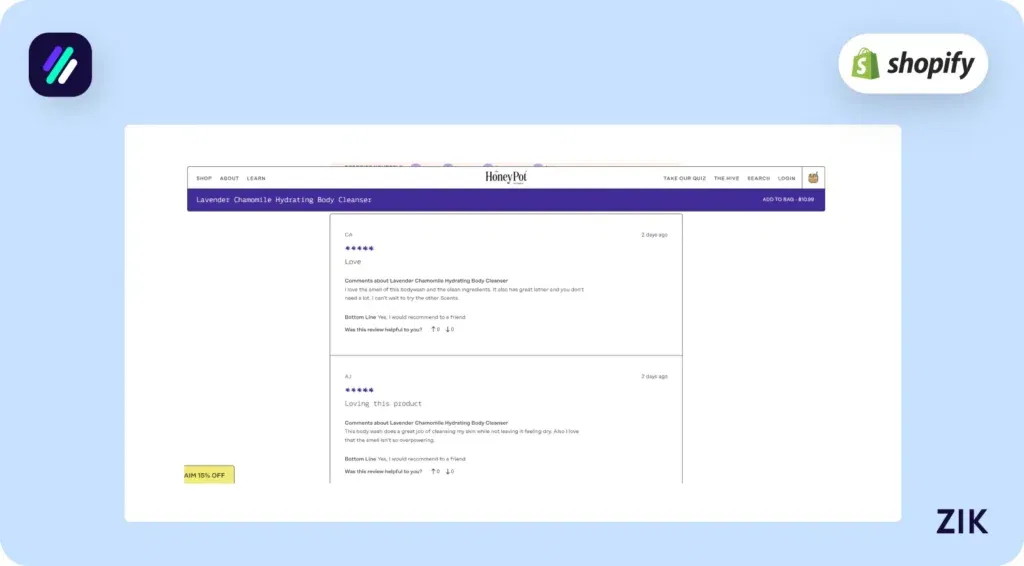Upvote the review by CA
1024x566 pixels.
pos(434,329)
